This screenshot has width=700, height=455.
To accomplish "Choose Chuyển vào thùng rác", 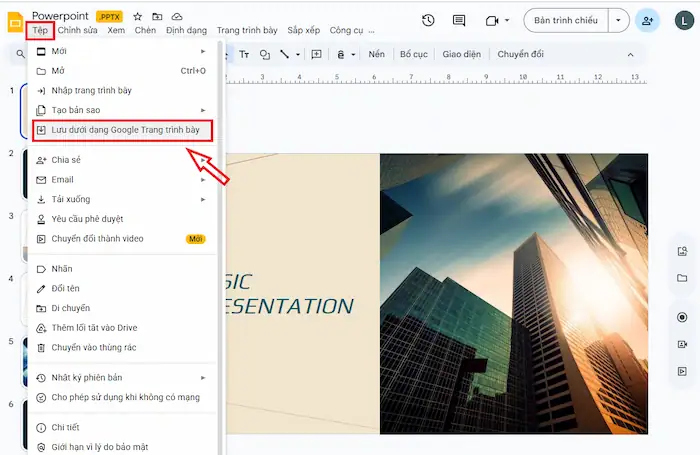I will tap(93, 347).
